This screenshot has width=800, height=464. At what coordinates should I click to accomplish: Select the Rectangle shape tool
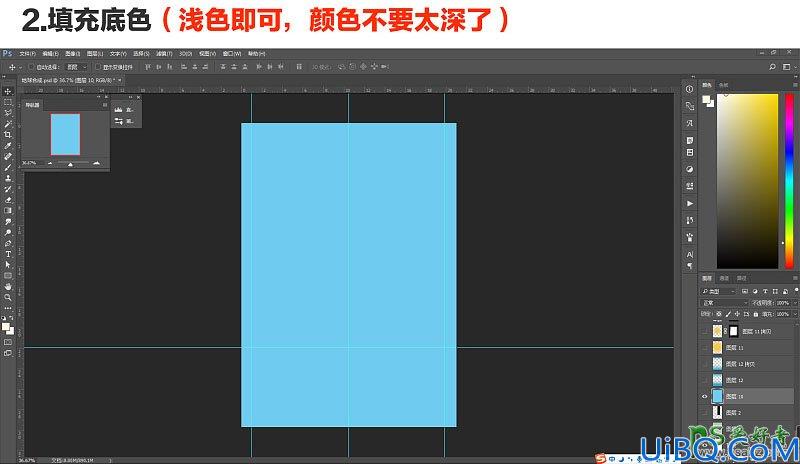(8, 276)
